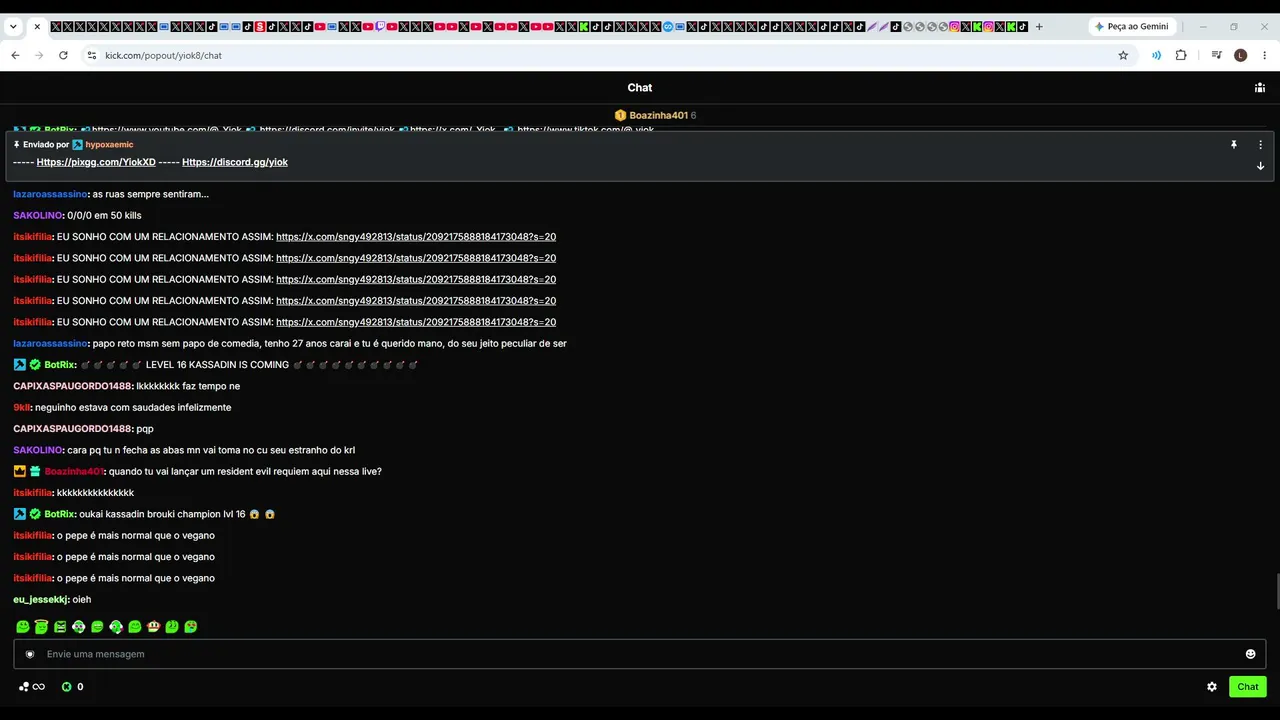Image resolution: width=1280 pixels, height=720 pixels.
Task: Click the text 'oieh'
Action: [82, 600]
